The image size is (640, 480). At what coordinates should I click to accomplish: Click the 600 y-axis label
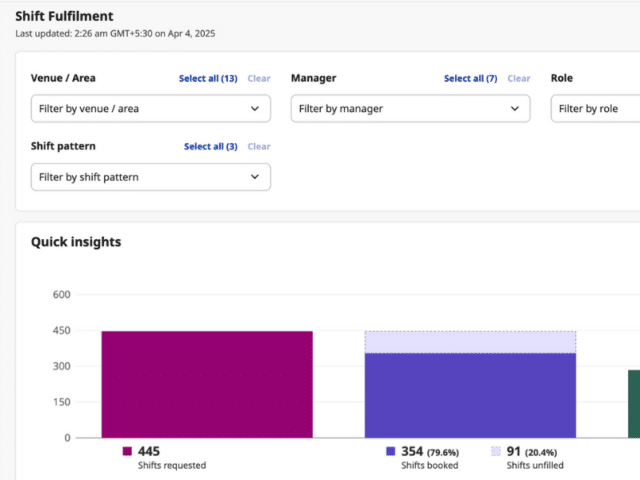tap(62, 294)
